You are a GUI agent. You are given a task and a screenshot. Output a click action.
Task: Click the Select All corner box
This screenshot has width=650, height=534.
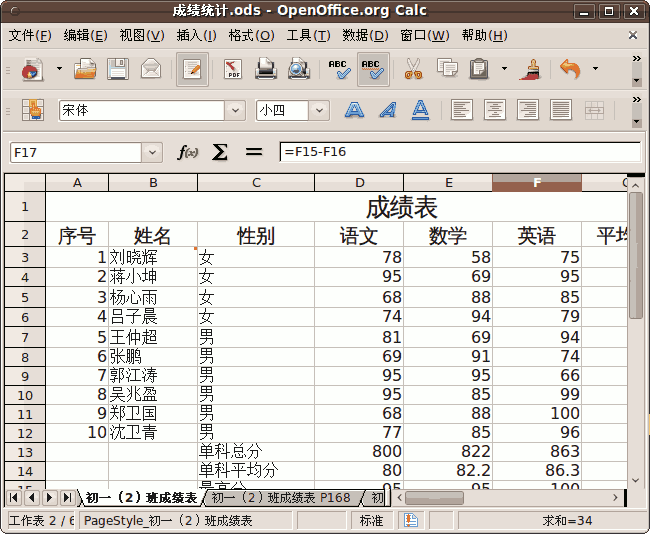point(25,183)
